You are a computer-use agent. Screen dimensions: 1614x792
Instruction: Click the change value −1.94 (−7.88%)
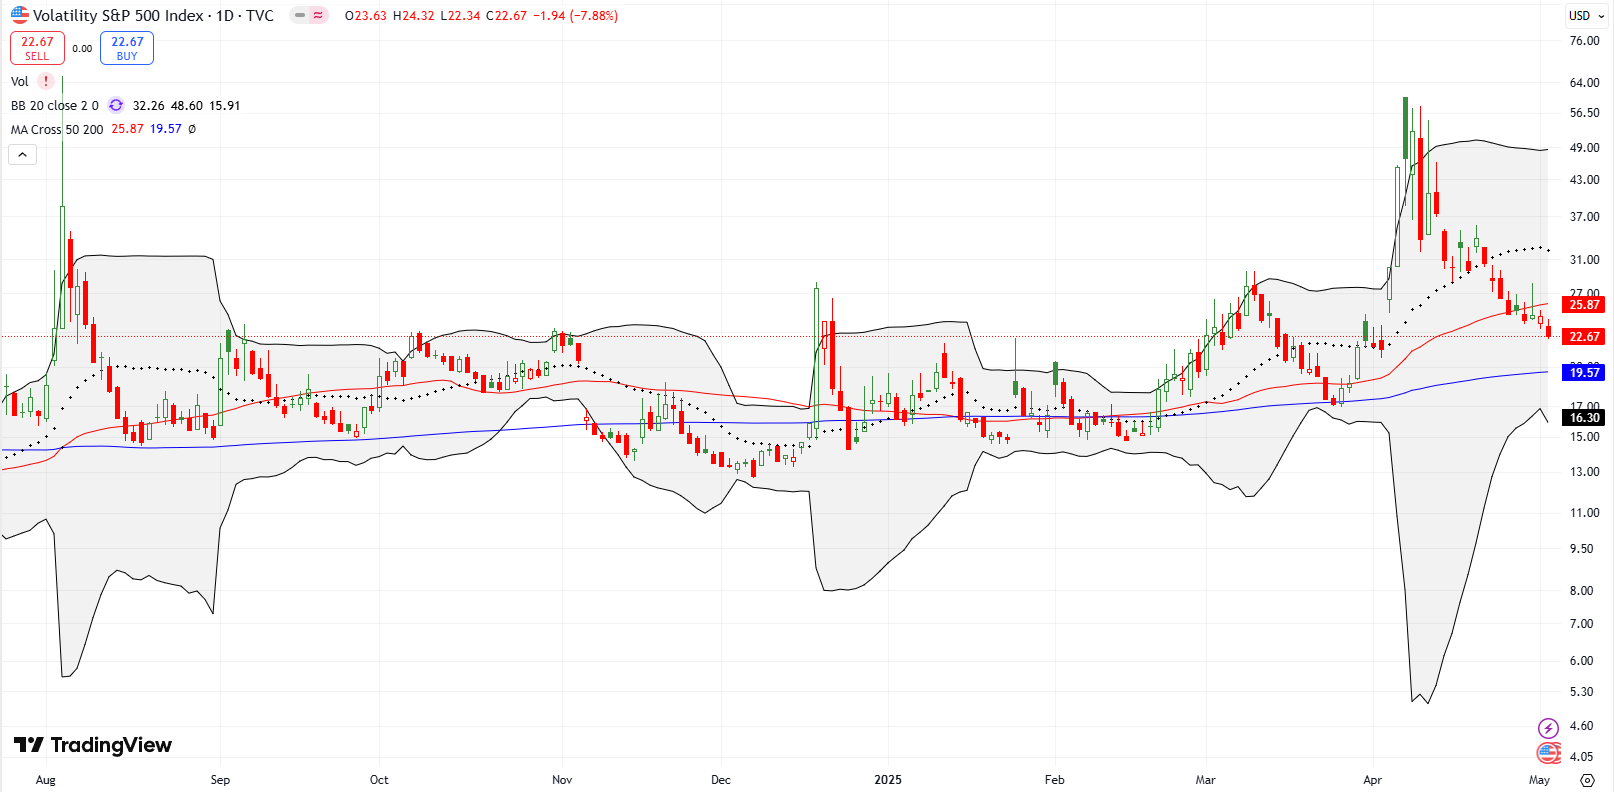pos(575,15)
